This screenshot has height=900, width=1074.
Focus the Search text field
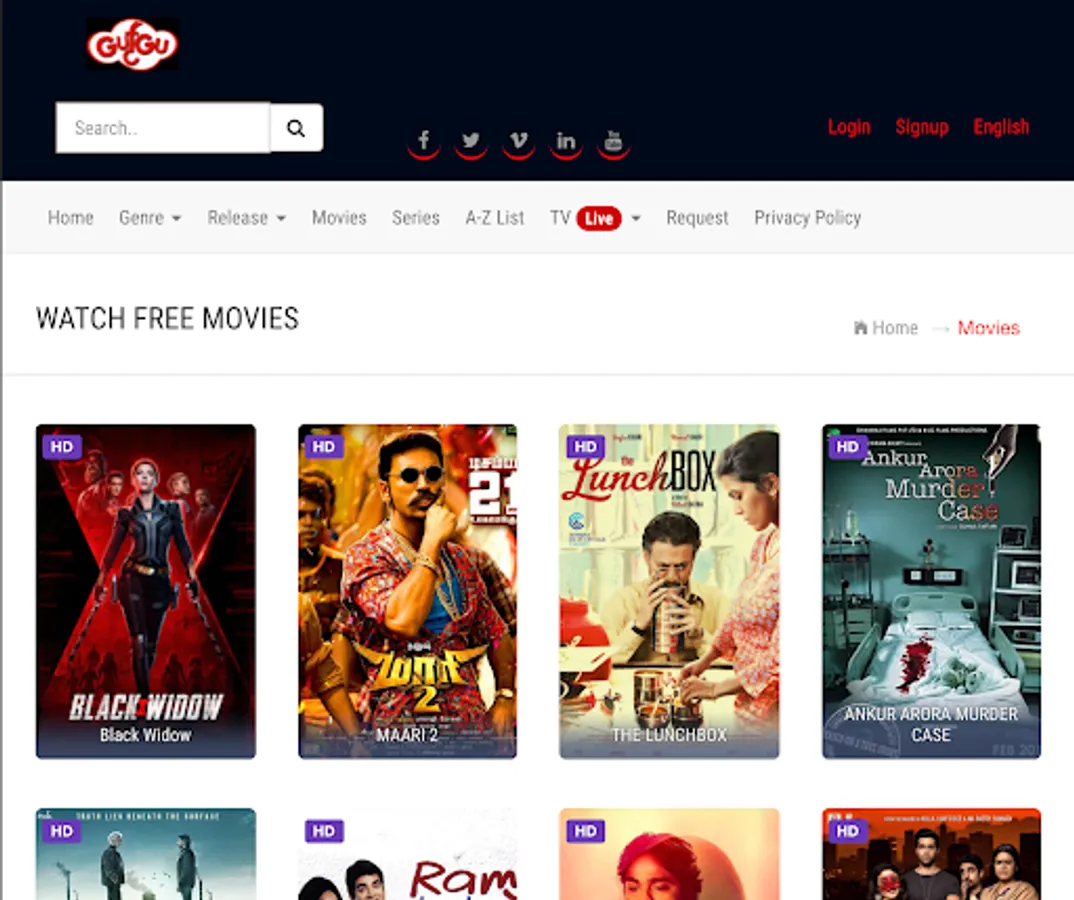(x=163, y=128)
